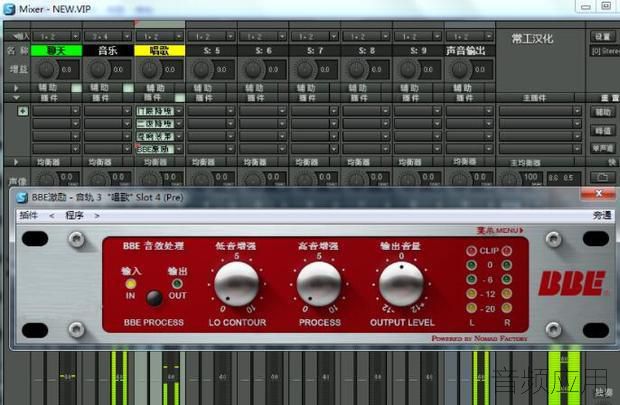620x405 pixels.
Task: Open the BBE激励 slot dropdown on 唱歌 channel
Action: (x=179, y=149)
